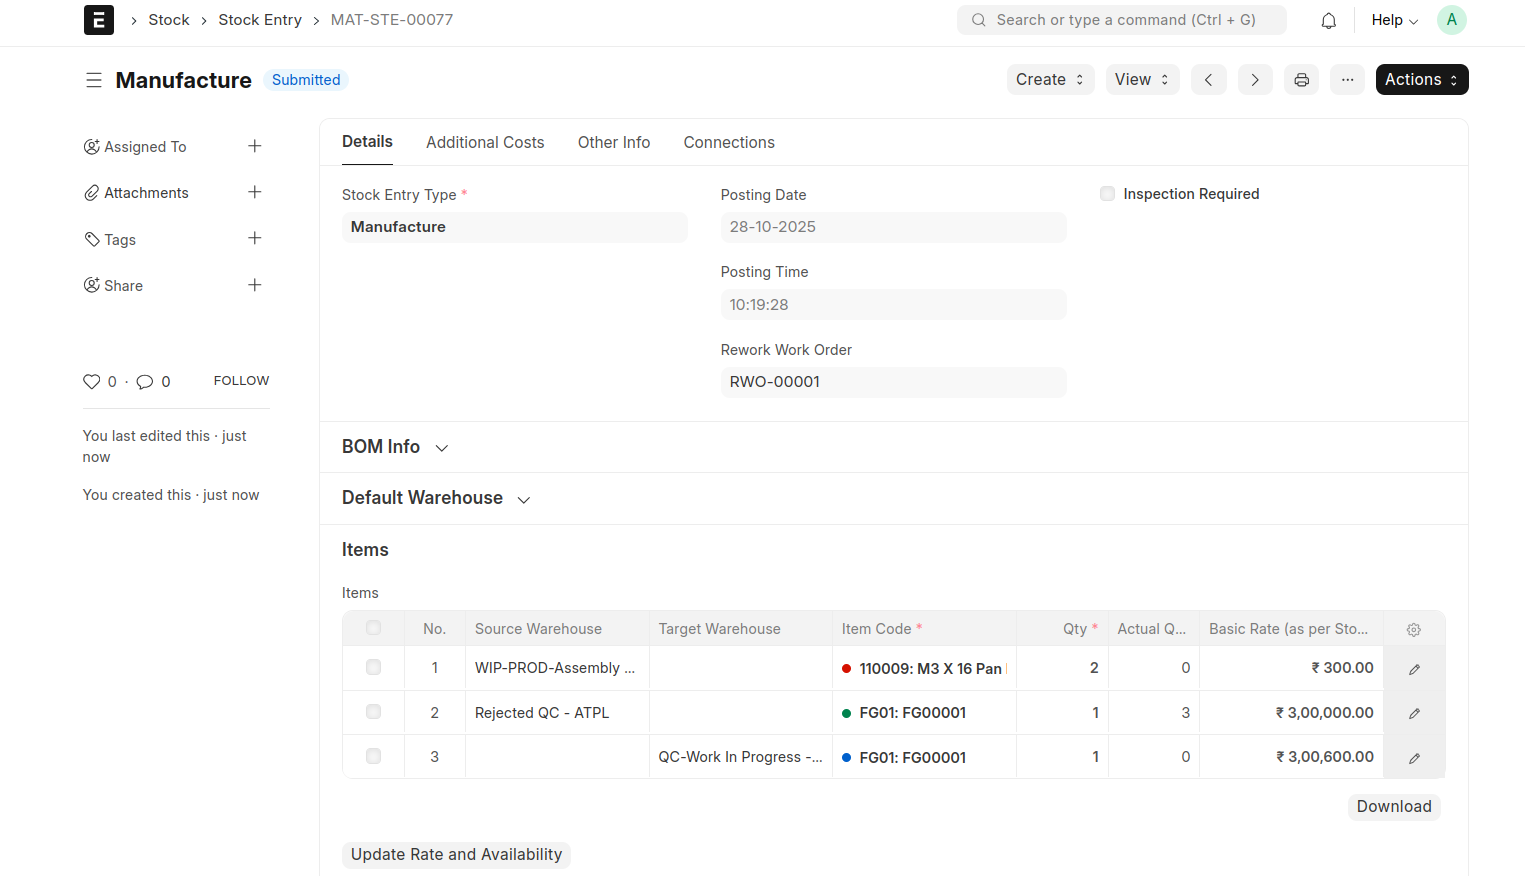Go to next document with right arrow
Image resolution: width=1525 pixels, height=876 pixels.
coord(1254,80)
